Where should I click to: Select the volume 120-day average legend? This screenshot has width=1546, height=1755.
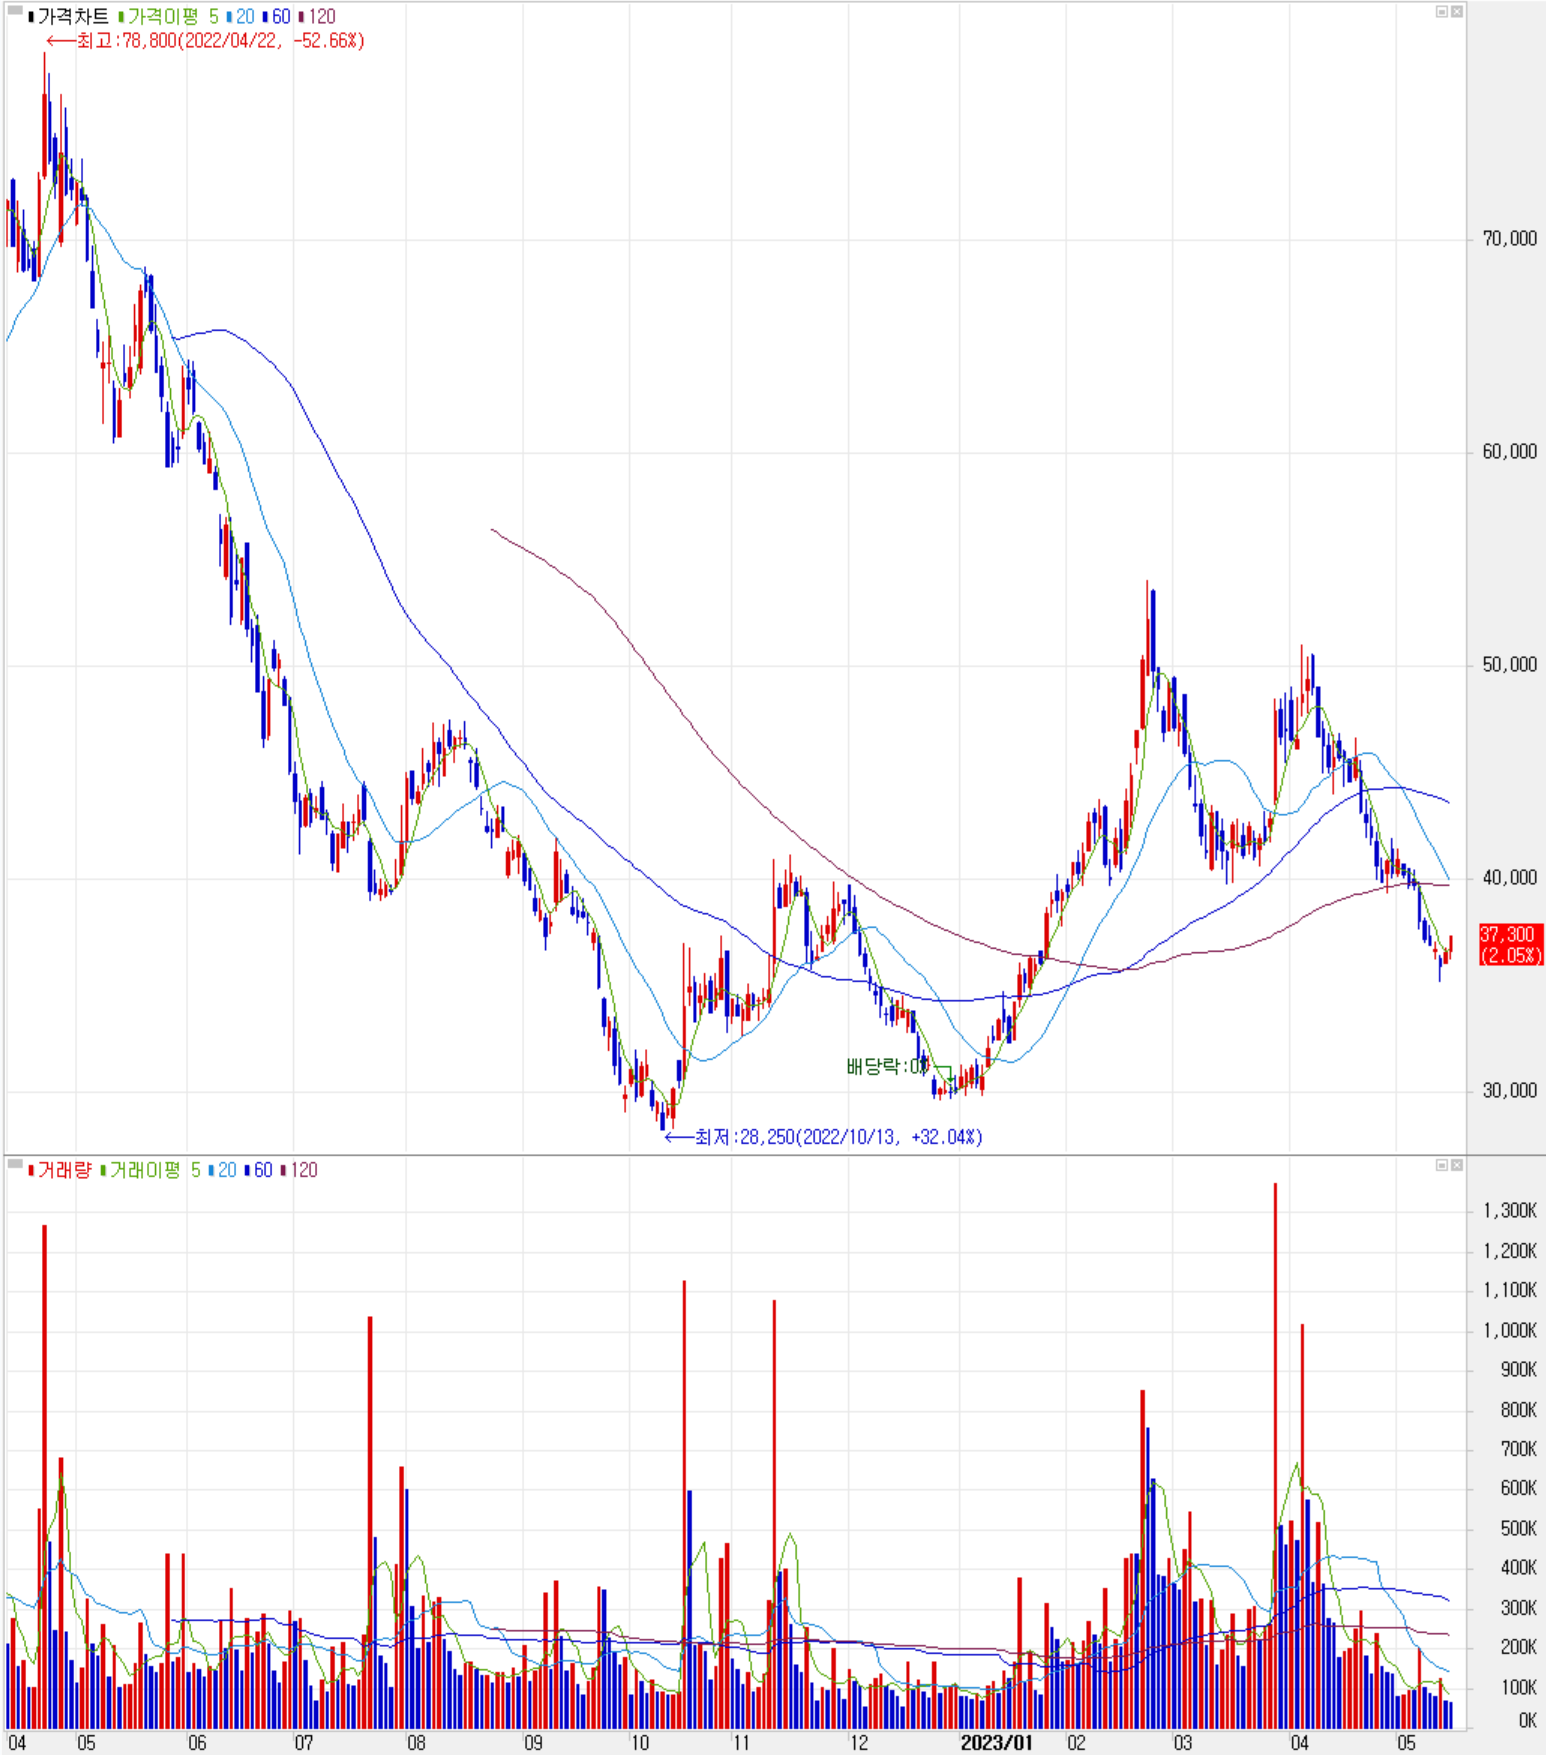[x=299, y=1170]
